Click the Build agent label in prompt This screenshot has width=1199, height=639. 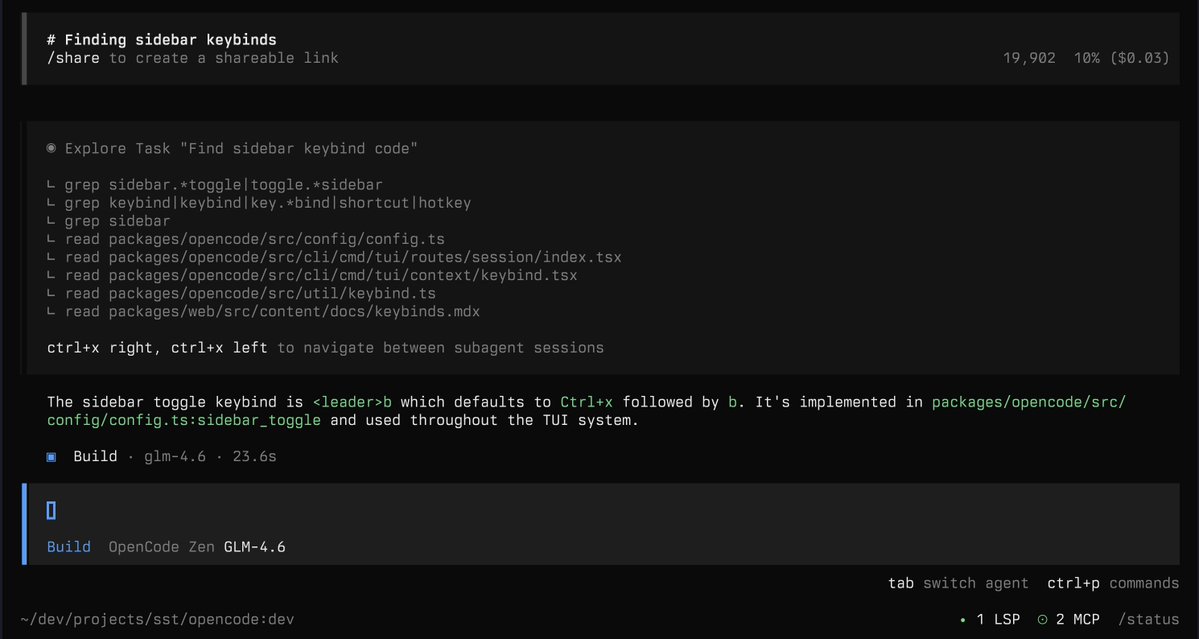pos(69,547)
